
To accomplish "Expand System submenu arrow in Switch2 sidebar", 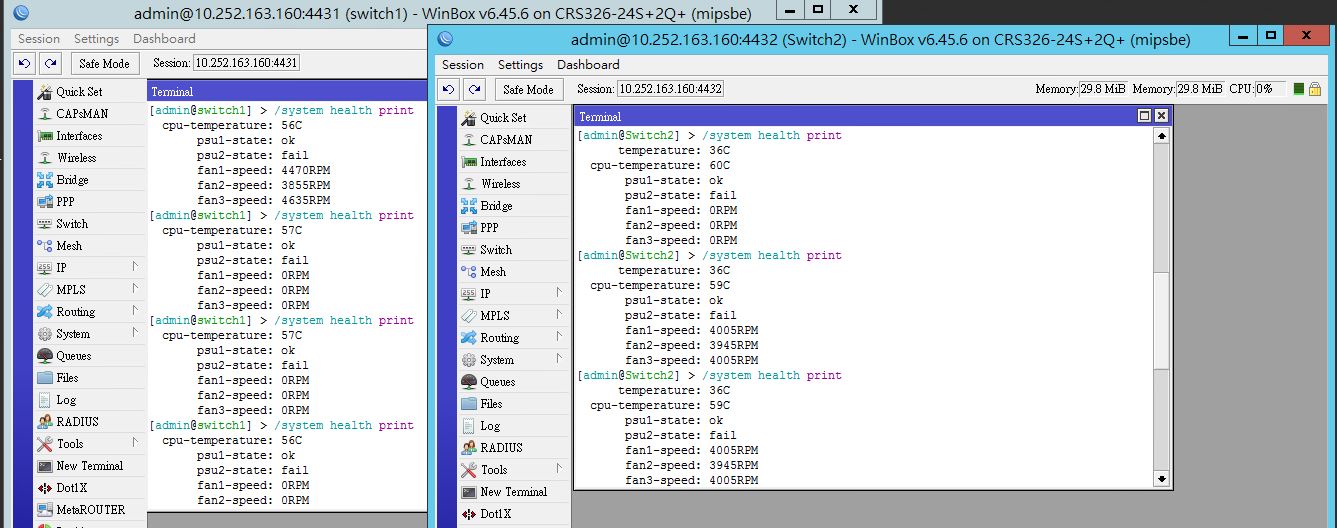I will click(x=559, y=359).
